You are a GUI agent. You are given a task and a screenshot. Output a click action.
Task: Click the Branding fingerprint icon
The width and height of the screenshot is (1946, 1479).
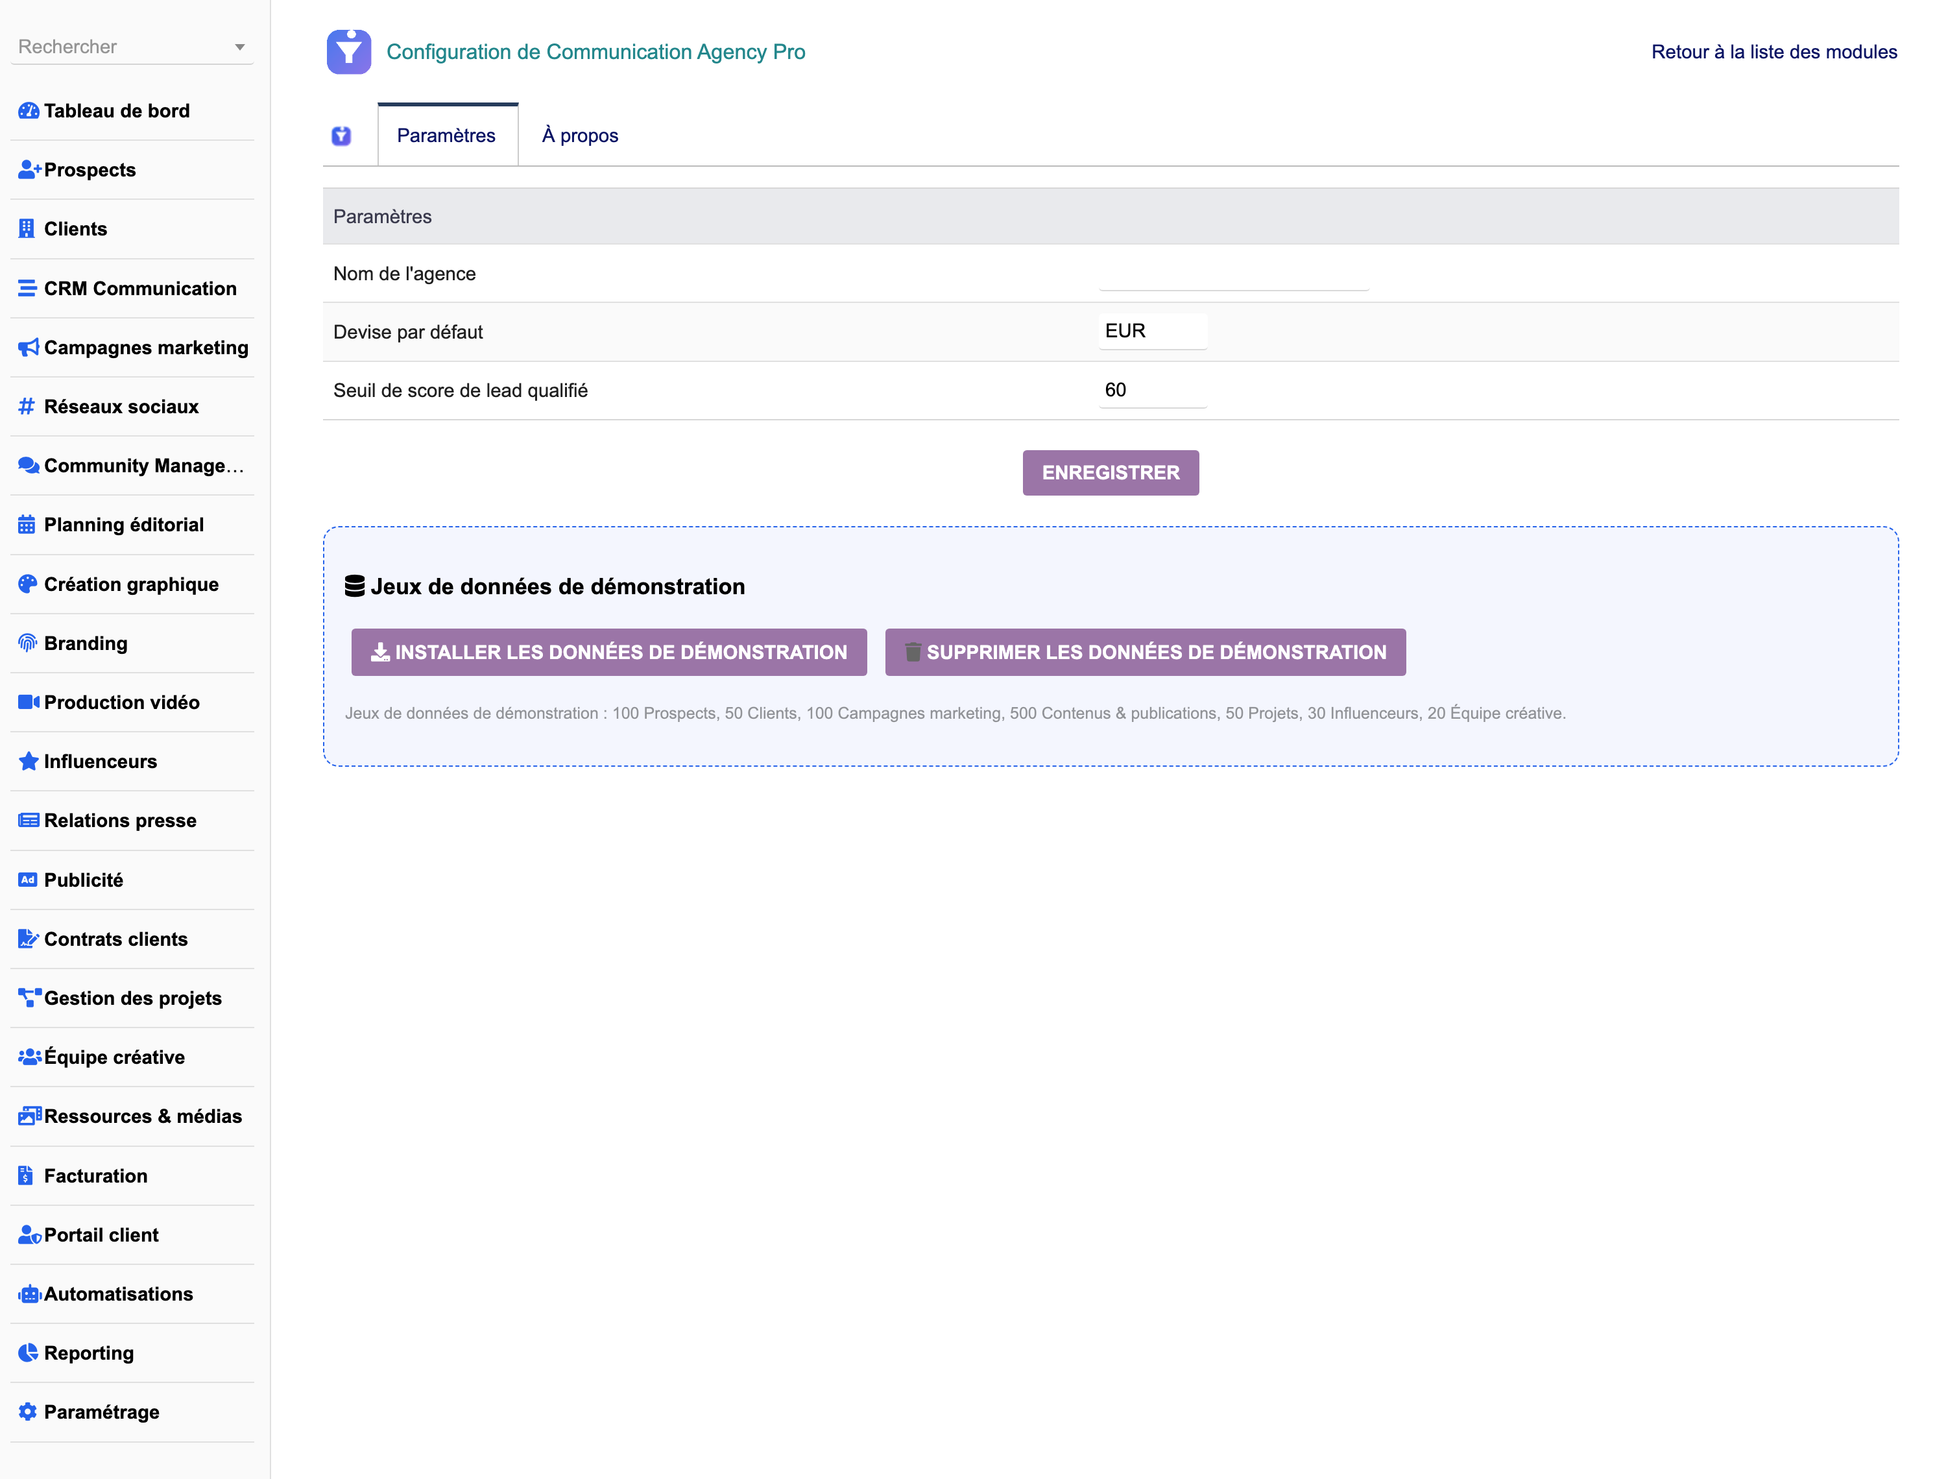tap(27, 643)
